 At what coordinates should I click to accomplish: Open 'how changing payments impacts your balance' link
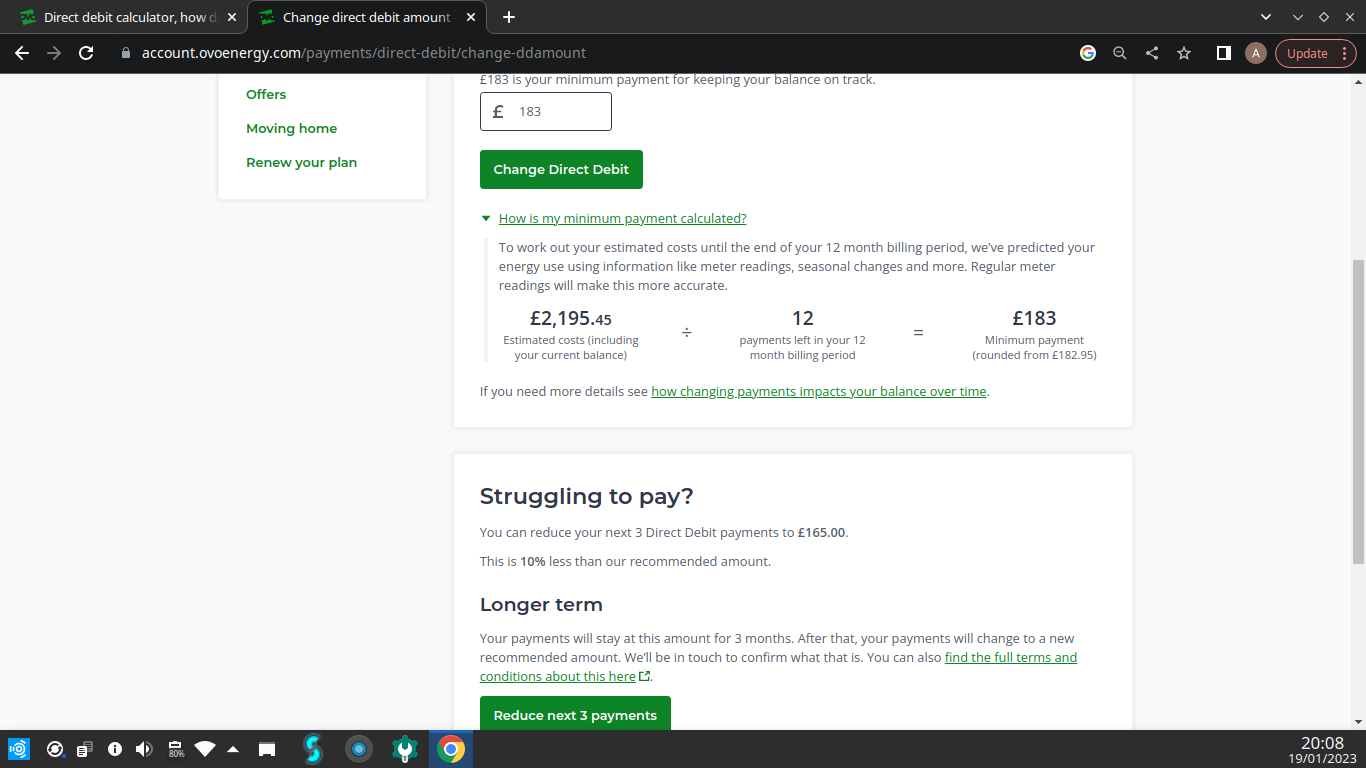coord(819,392)
